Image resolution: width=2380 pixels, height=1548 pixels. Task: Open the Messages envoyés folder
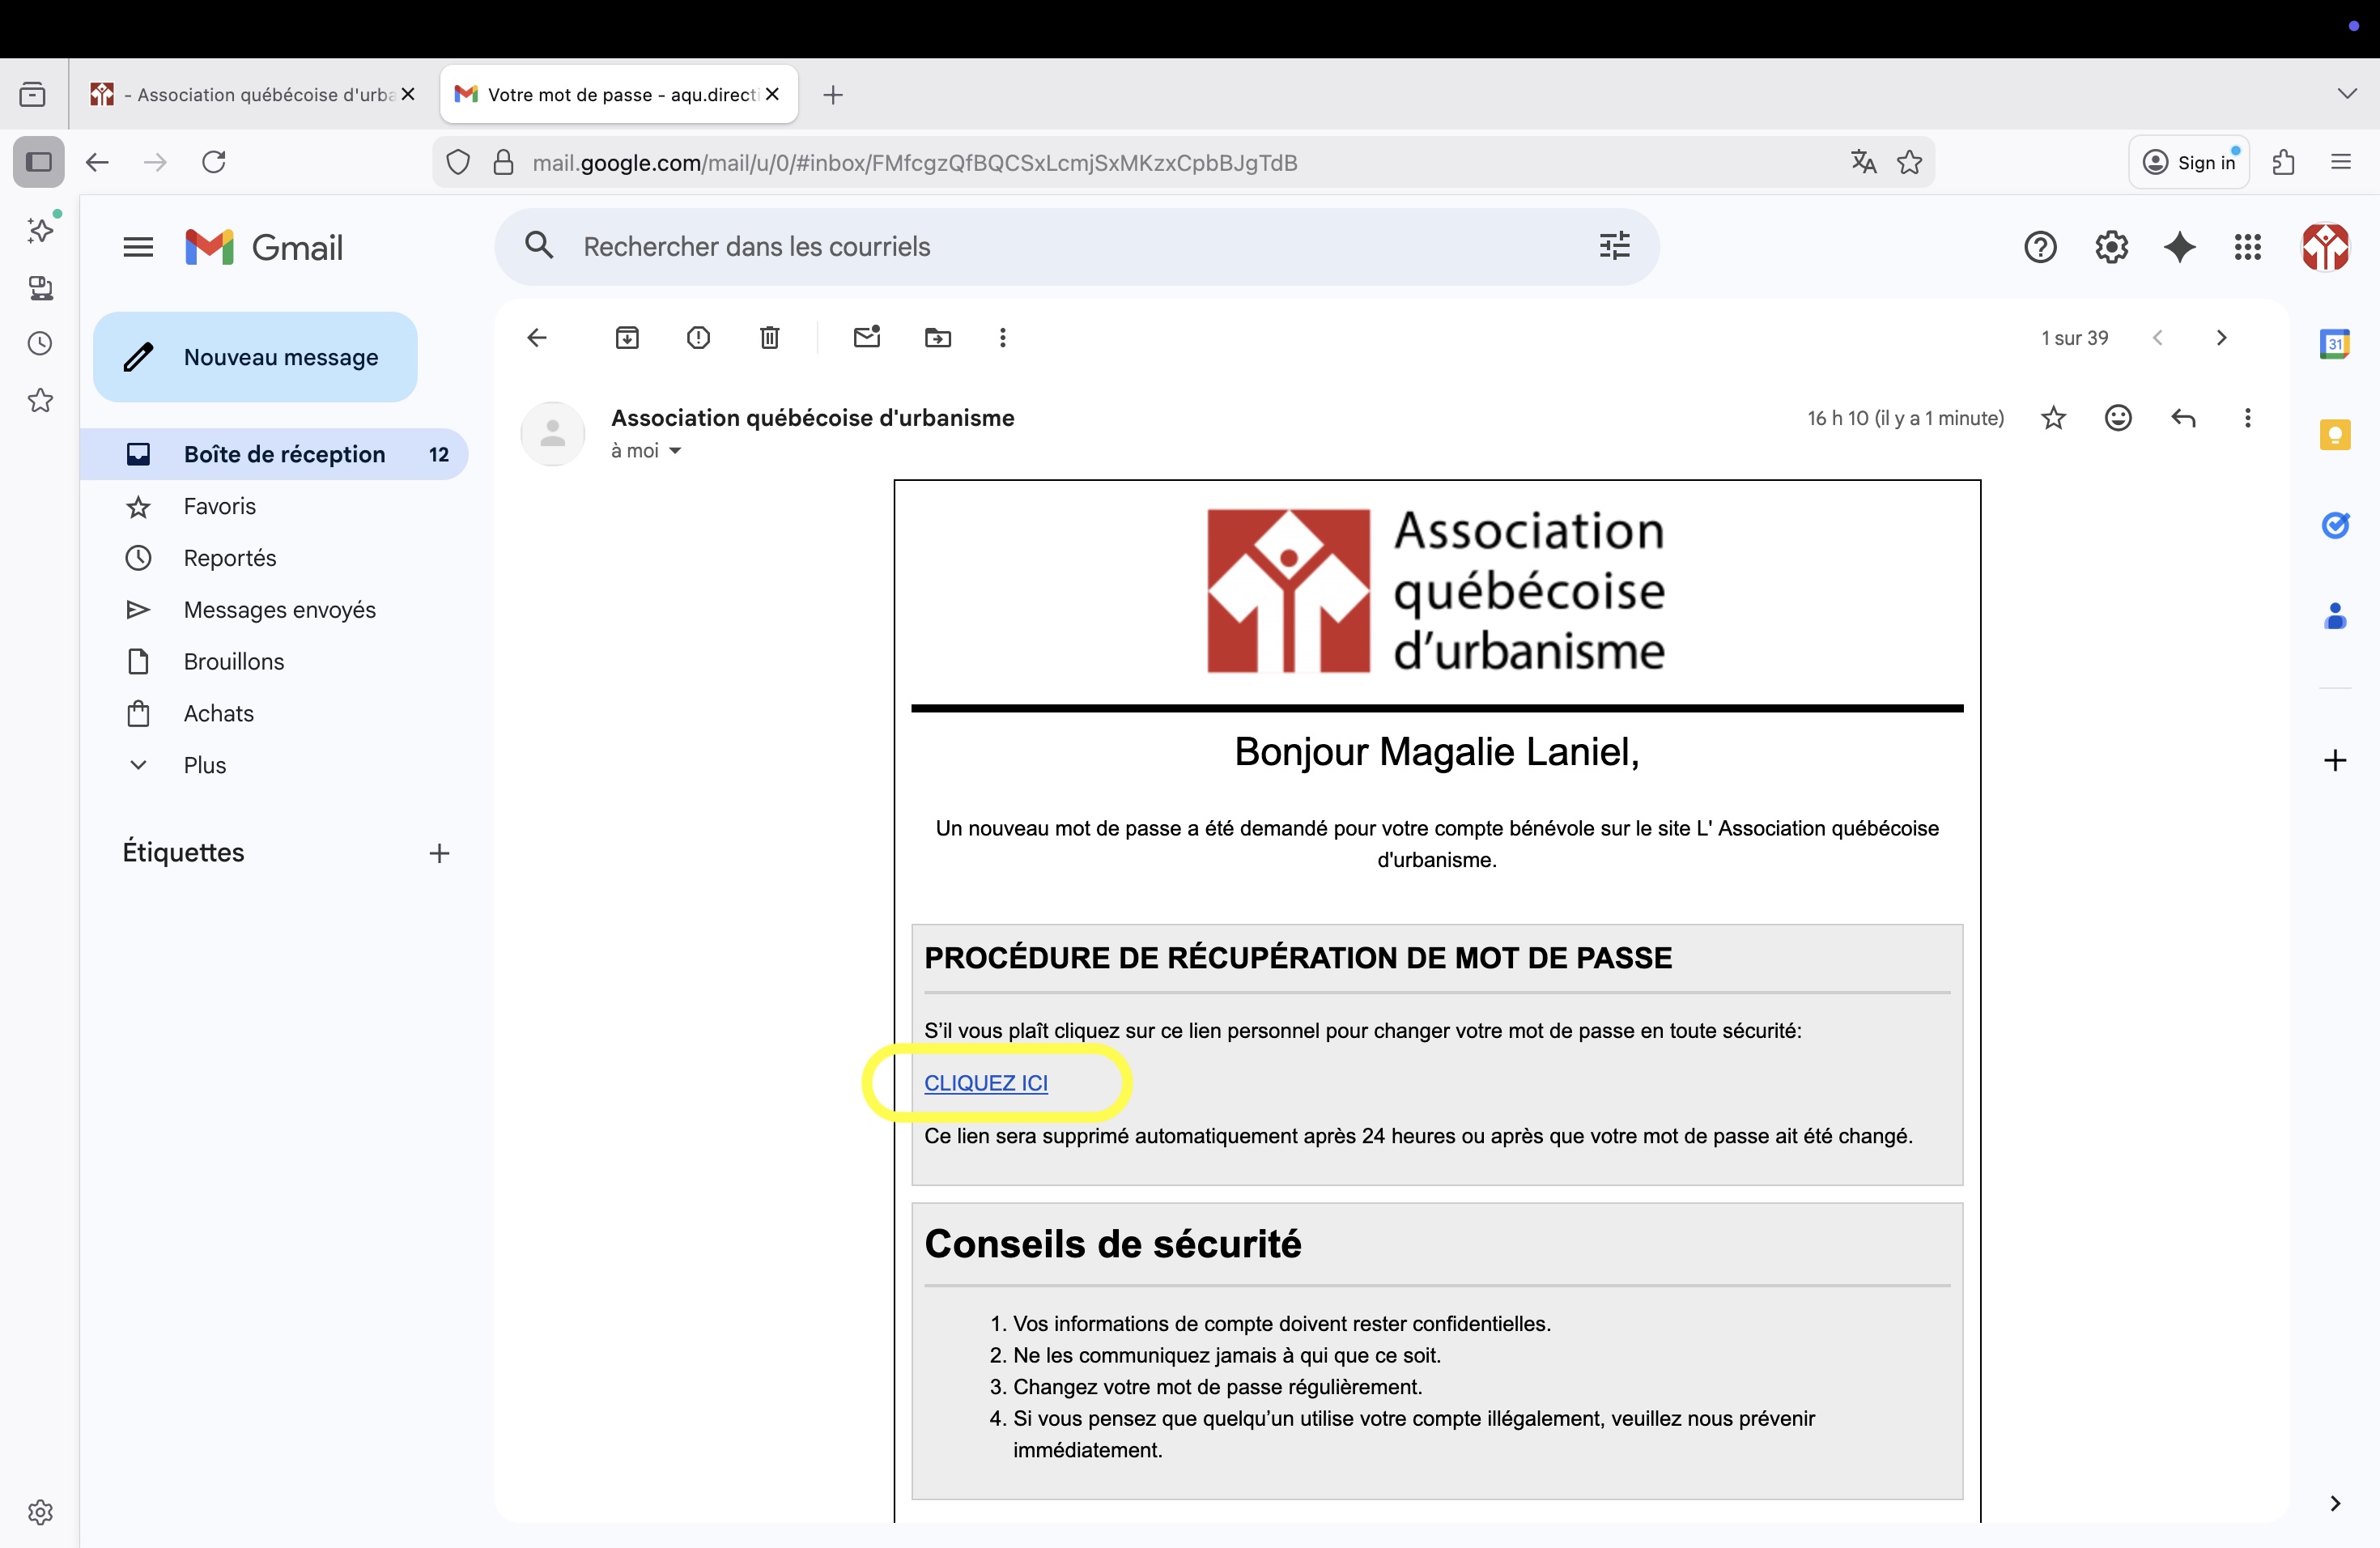[279, 610]
